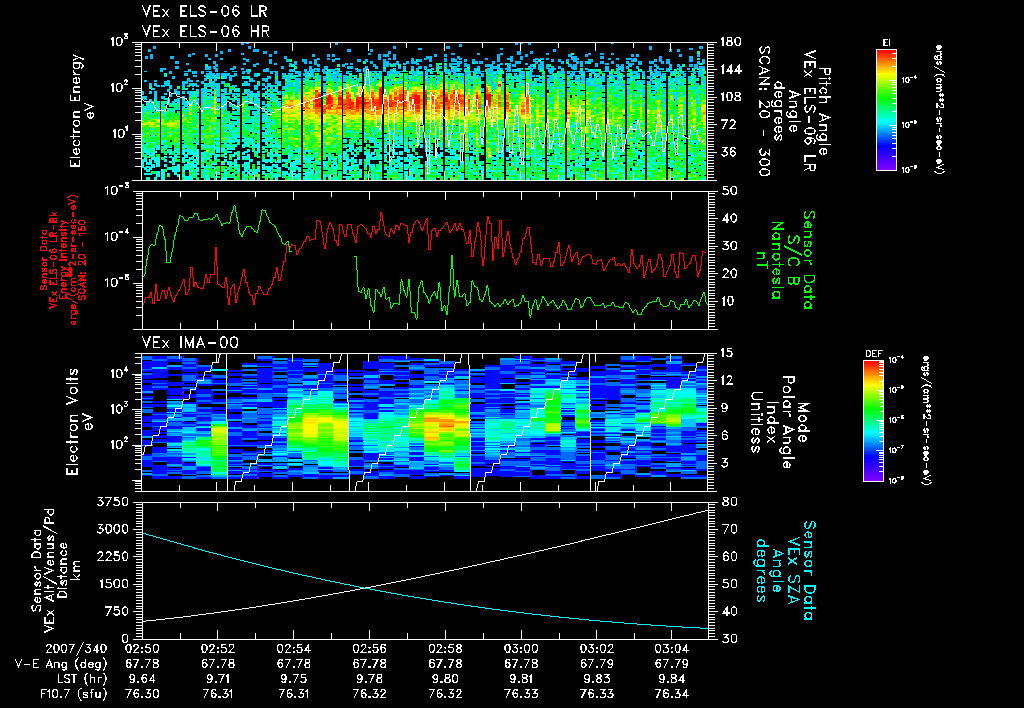This screenshot has height=708, width=1024.
Task: Click the 03:04 time tick label
Action: [673, 649]
